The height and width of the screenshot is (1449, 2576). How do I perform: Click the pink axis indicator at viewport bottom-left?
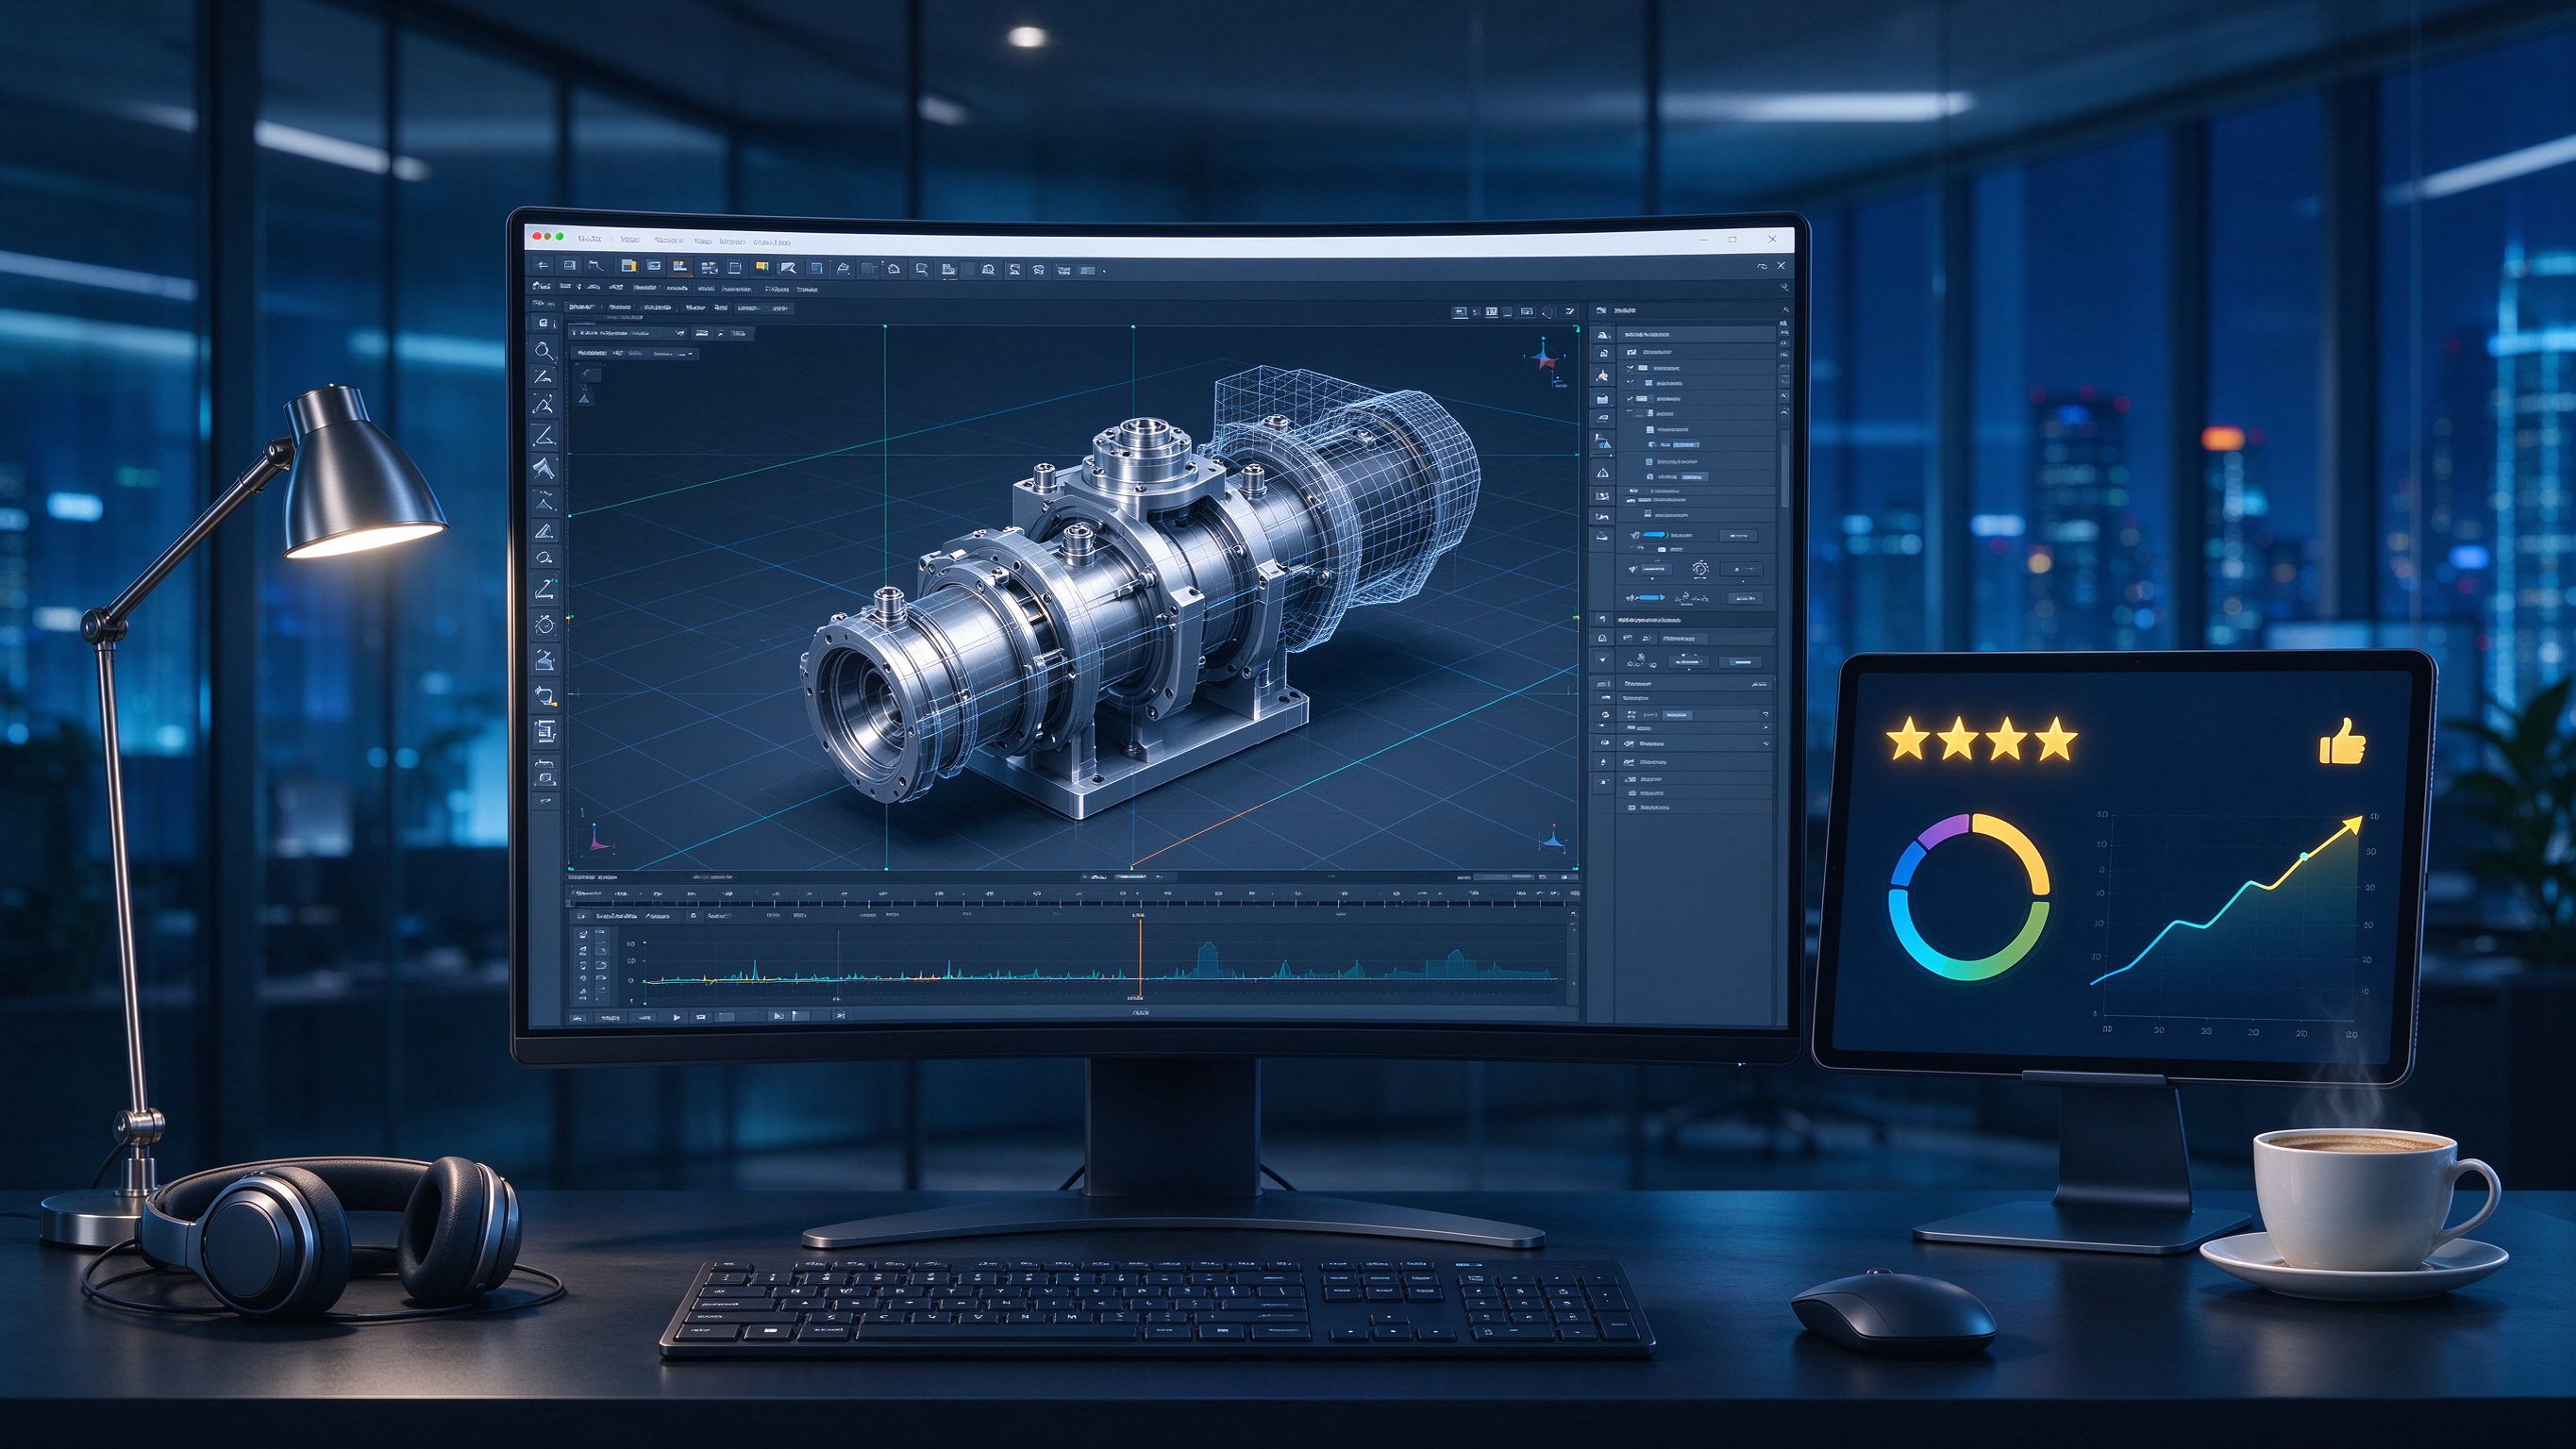(598, 840)
